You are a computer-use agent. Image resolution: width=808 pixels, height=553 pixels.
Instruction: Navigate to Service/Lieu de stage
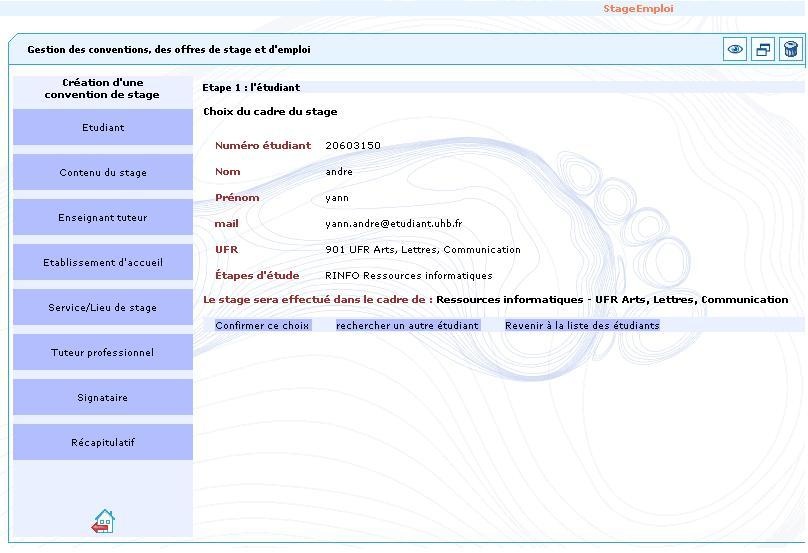103,307
